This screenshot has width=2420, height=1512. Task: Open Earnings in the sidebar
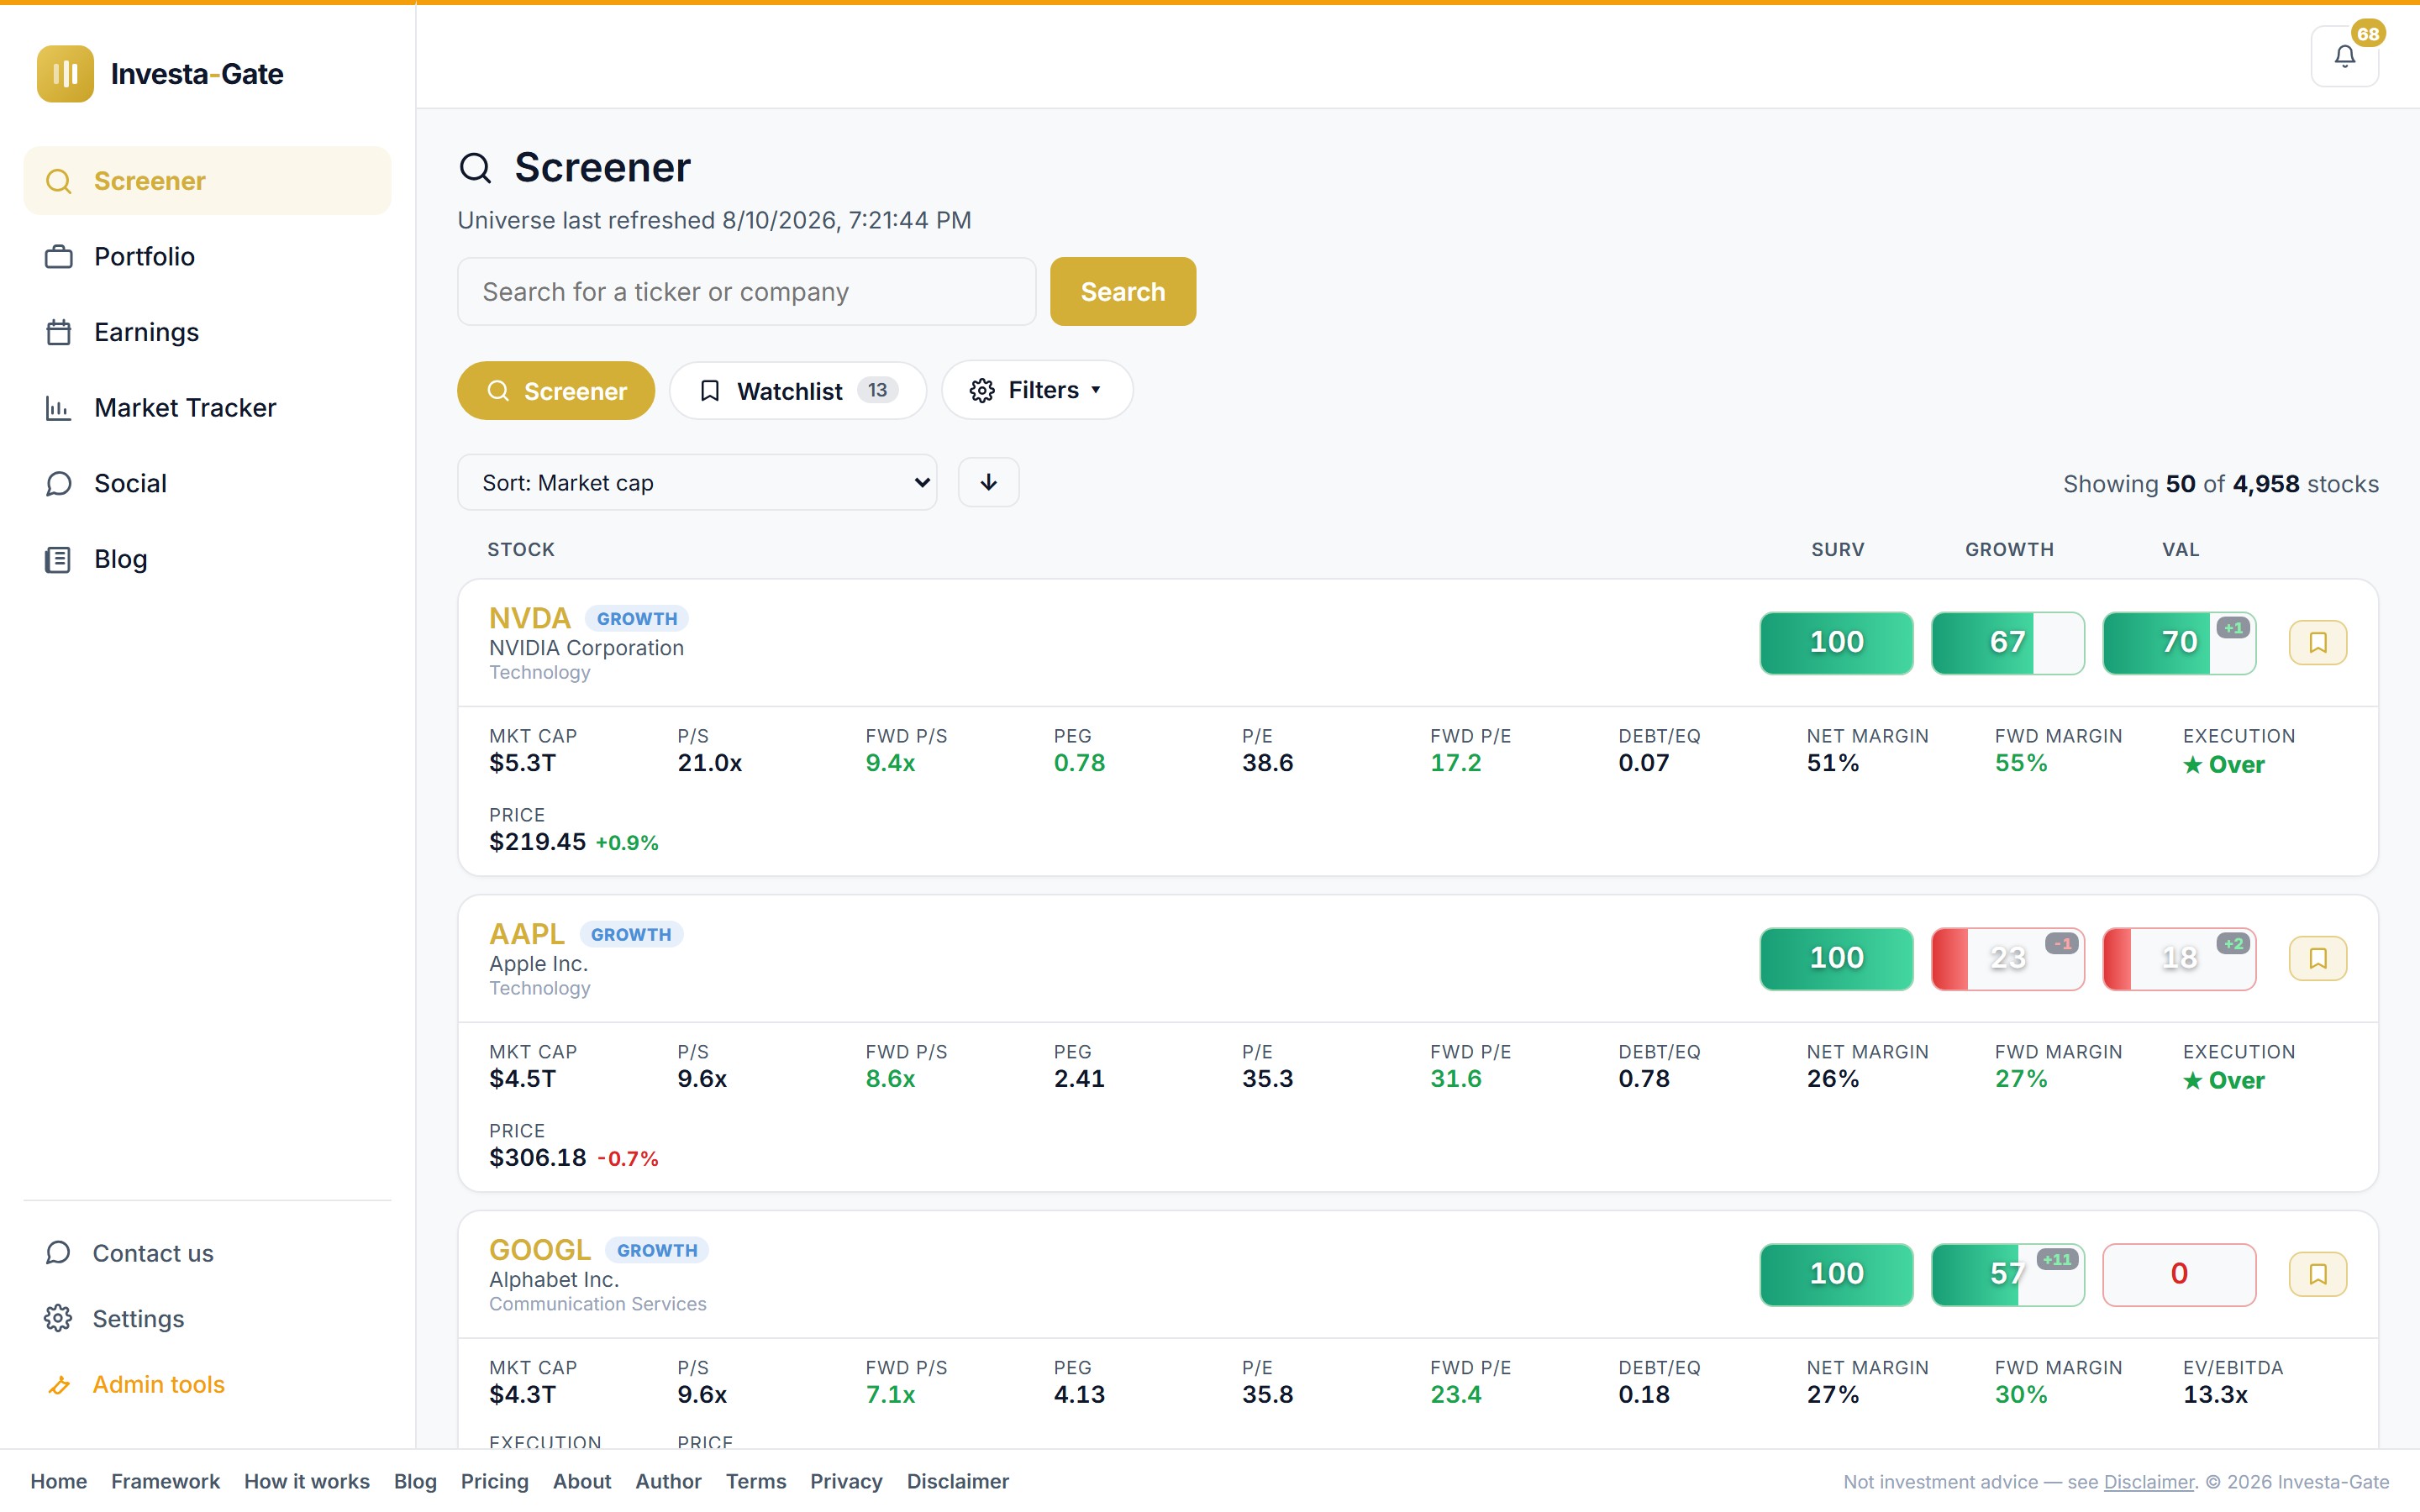(x=207, y=332)
